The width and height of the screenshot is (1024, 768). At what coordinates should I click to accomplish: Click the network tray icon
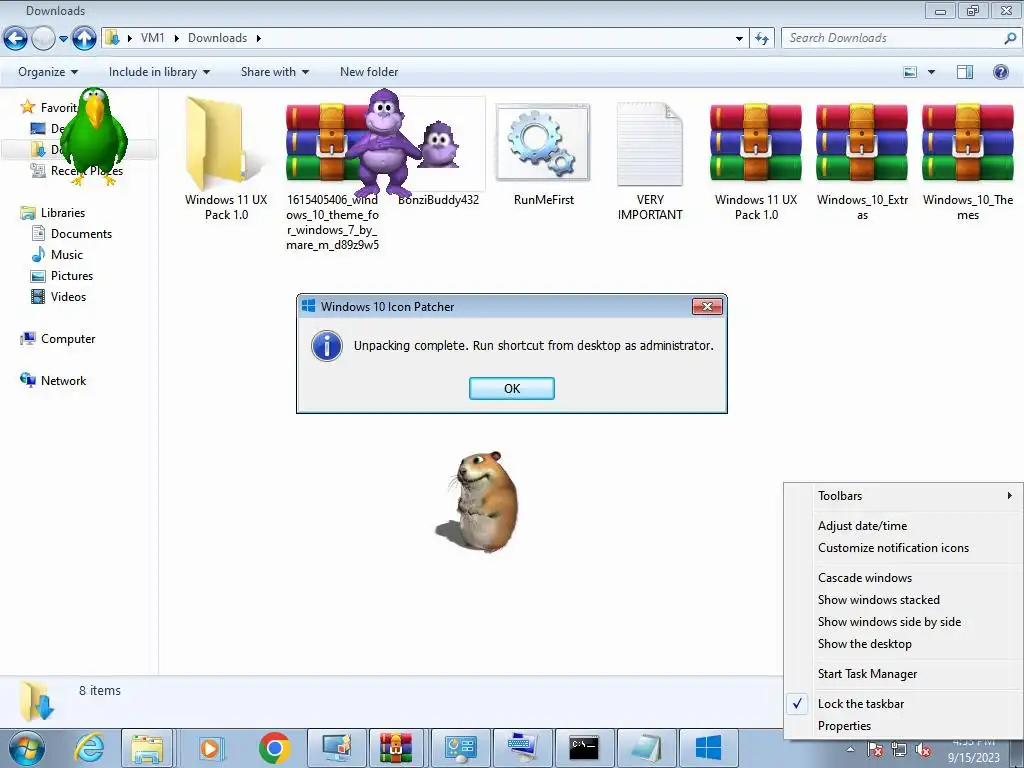point(899,750)
